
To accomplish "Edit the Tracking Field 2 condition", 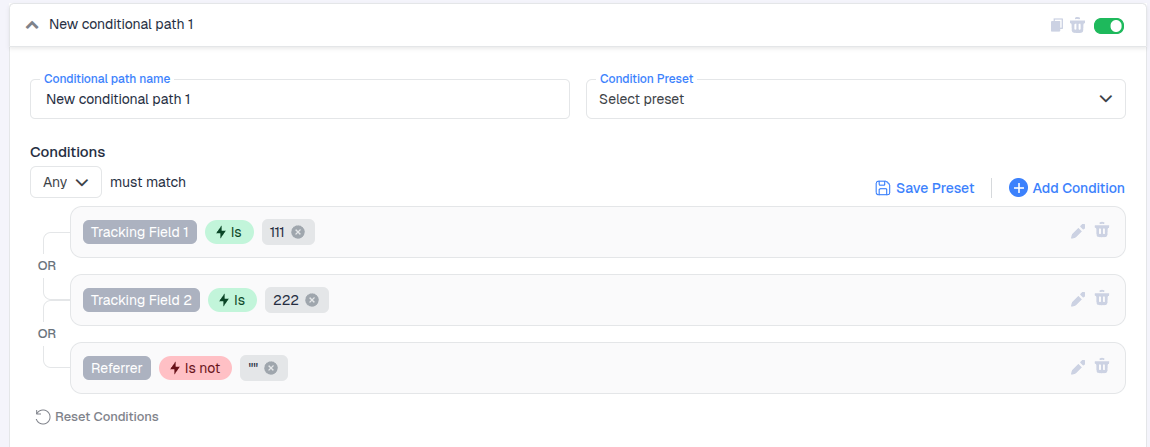I will 1078,299.
